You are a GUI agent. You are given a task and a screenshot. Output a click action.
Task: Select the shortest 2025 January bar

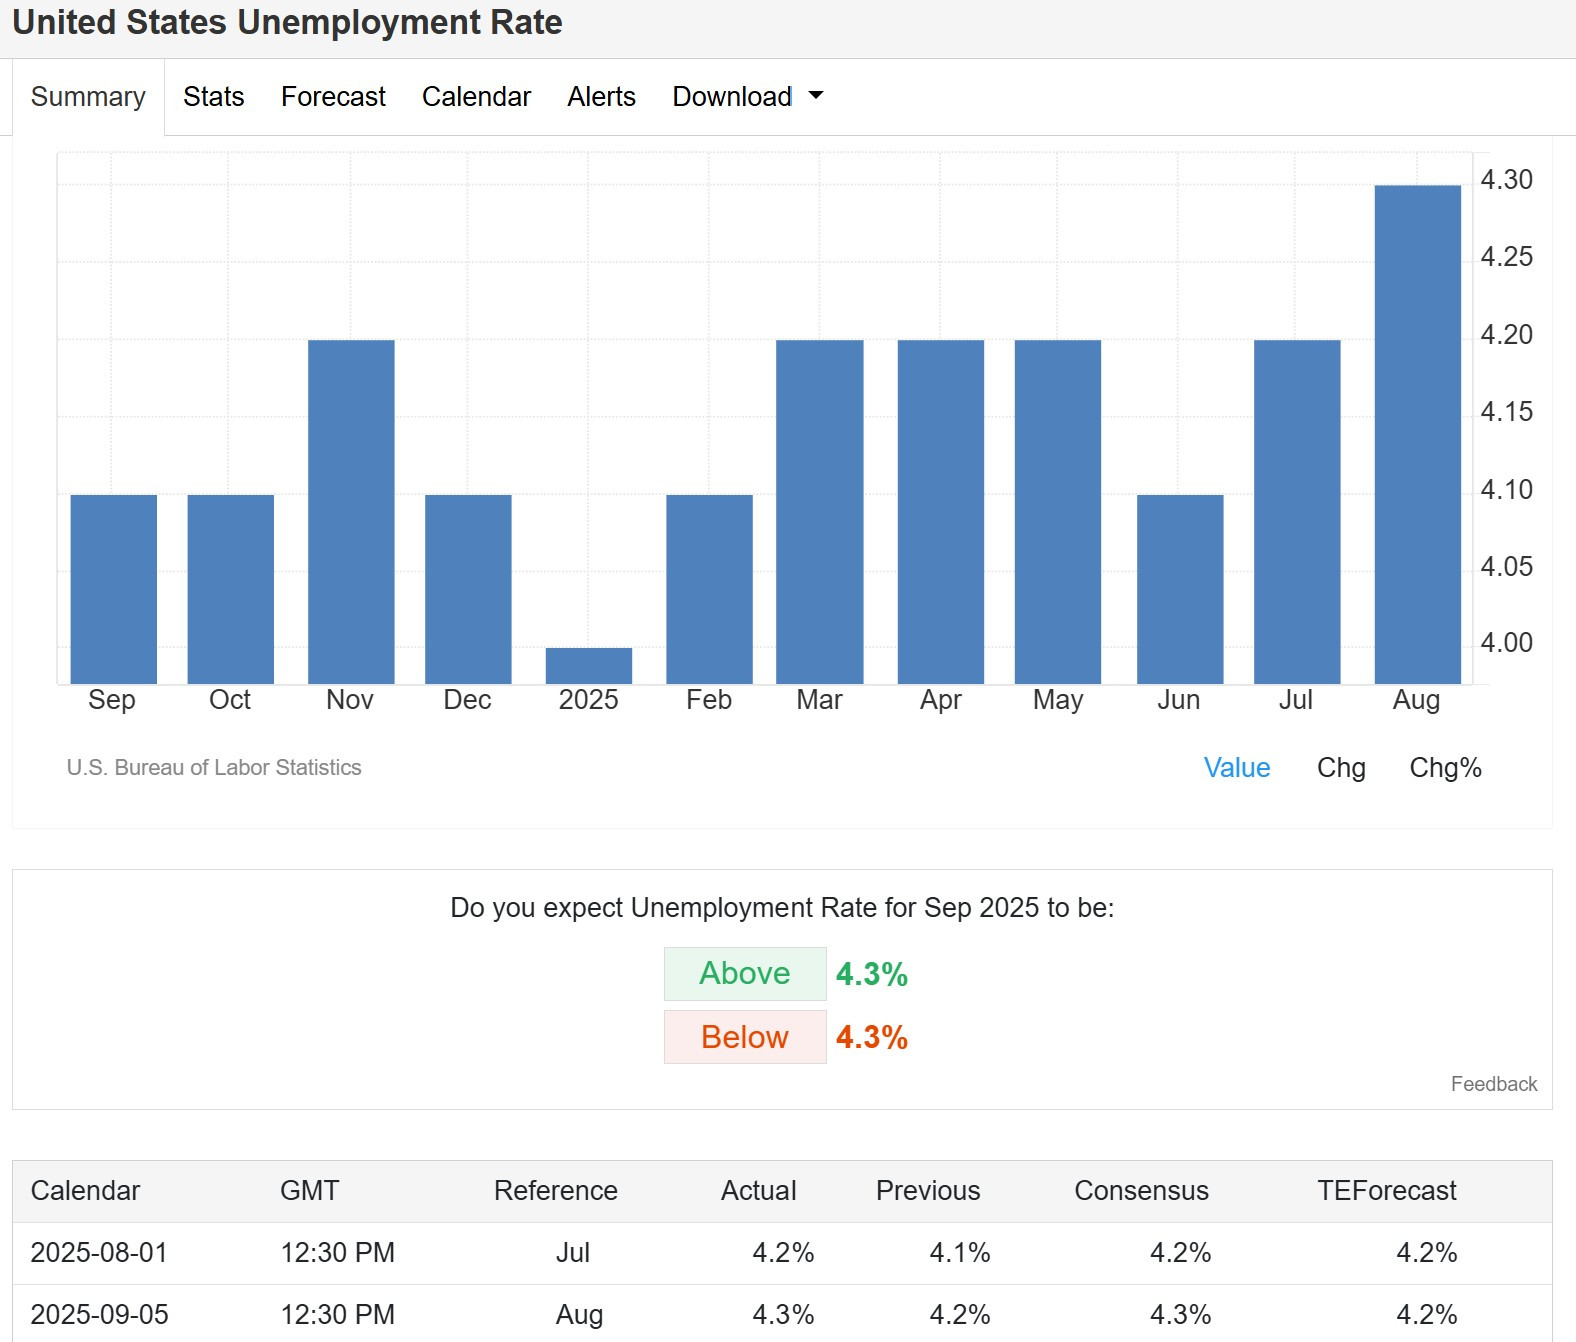click(x=589, y=666)
